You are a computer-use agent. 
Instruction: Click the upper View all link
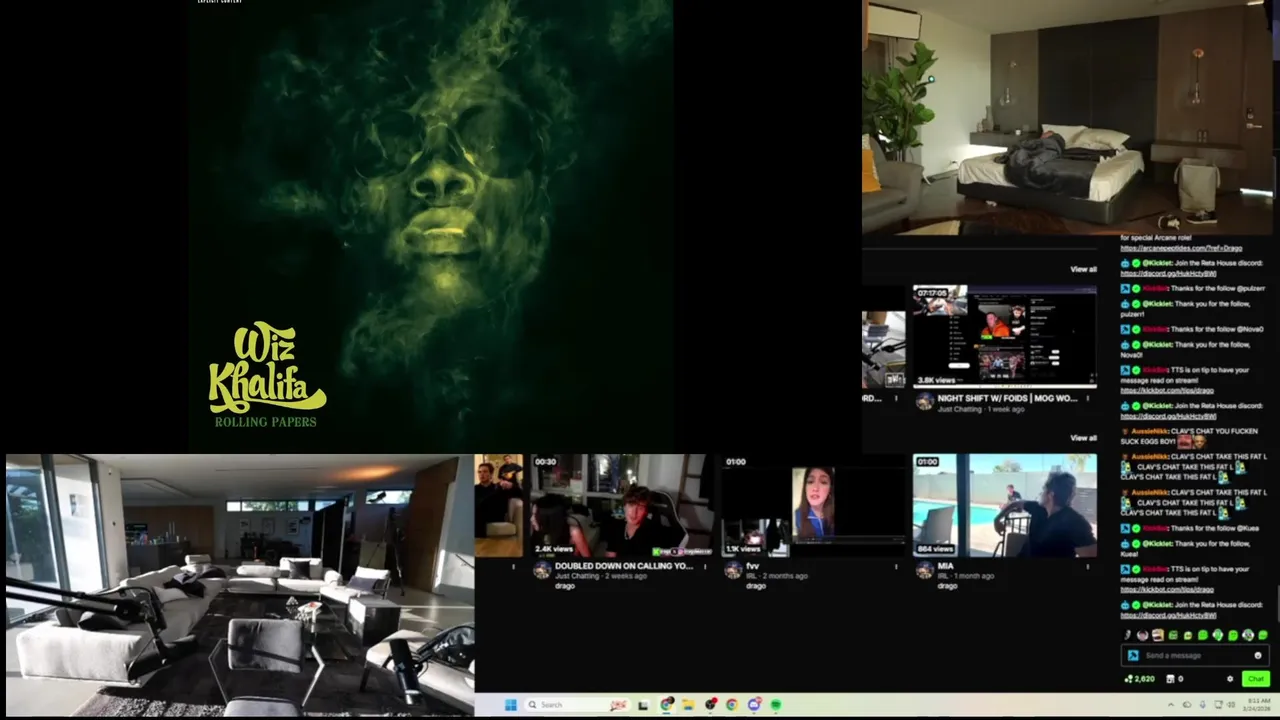point(1083,269)
